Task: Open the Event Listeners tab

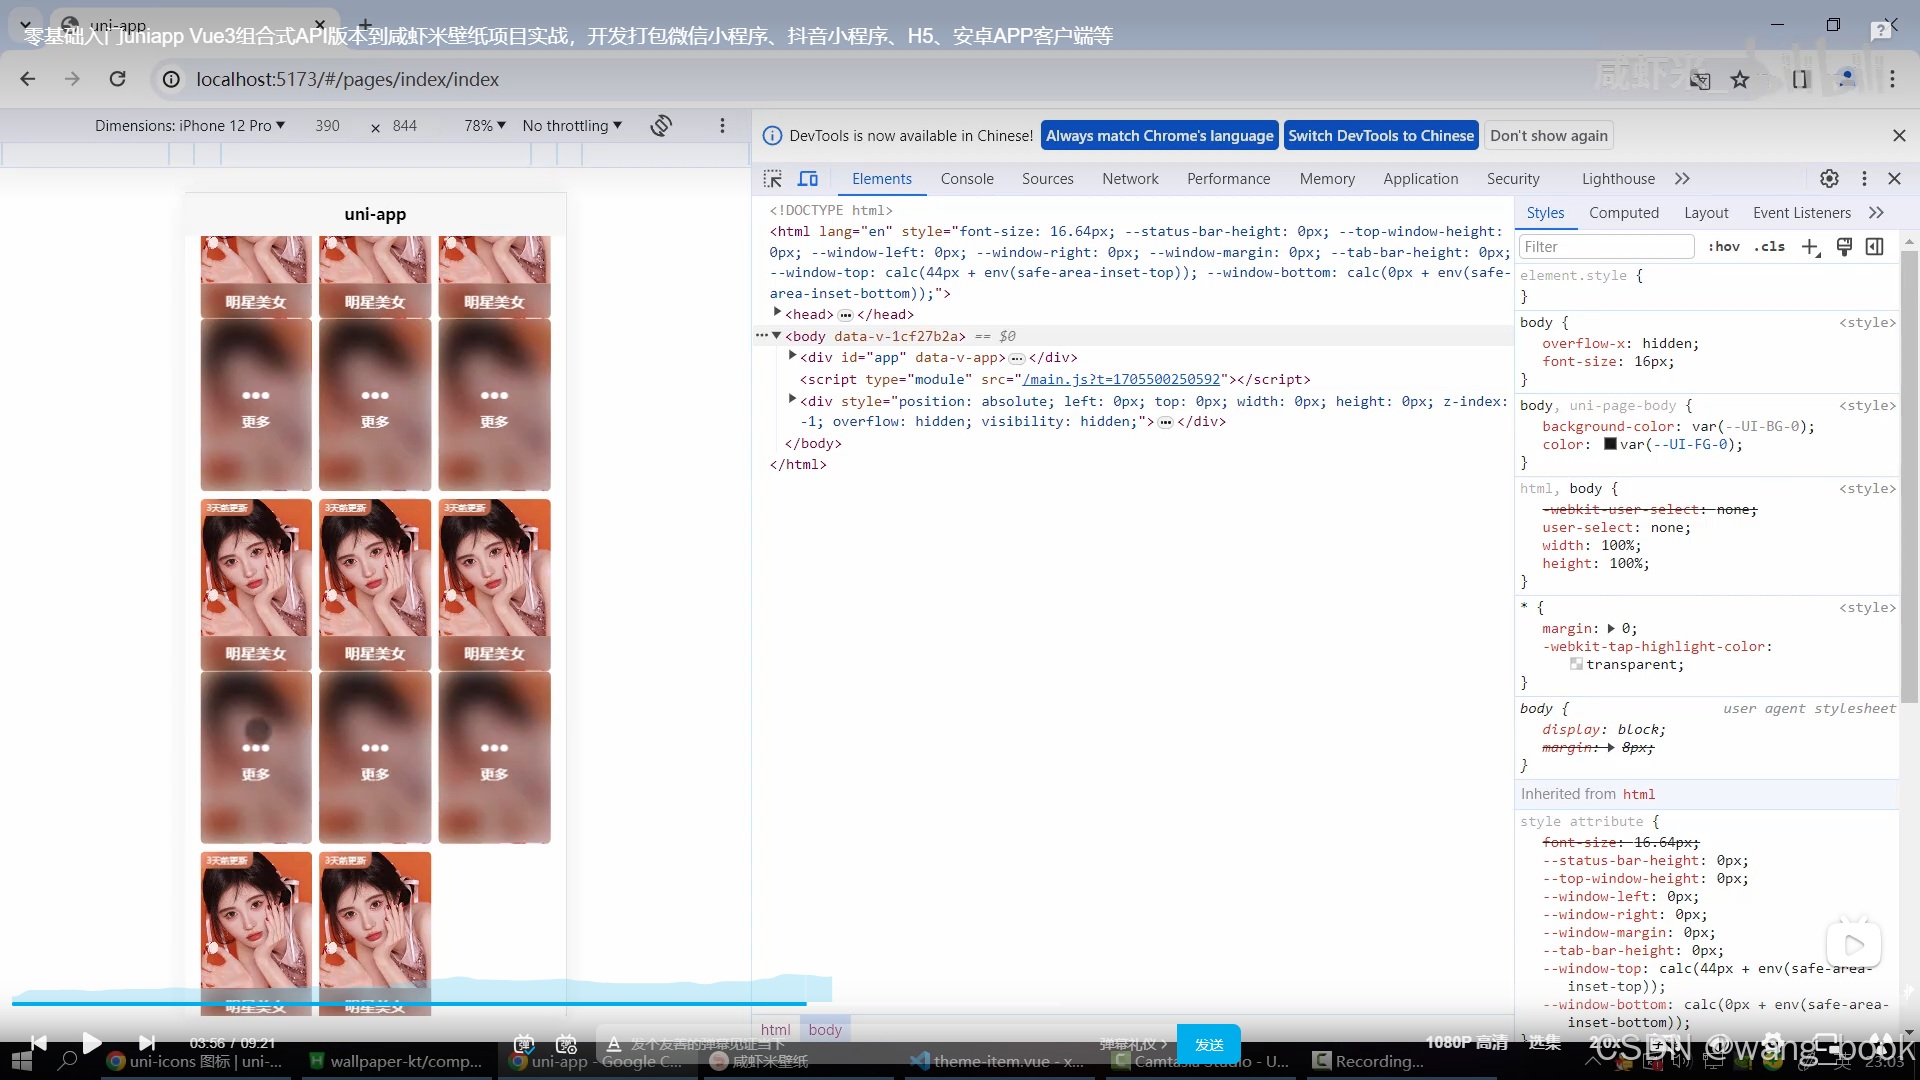Action: tap(1801, 212)
